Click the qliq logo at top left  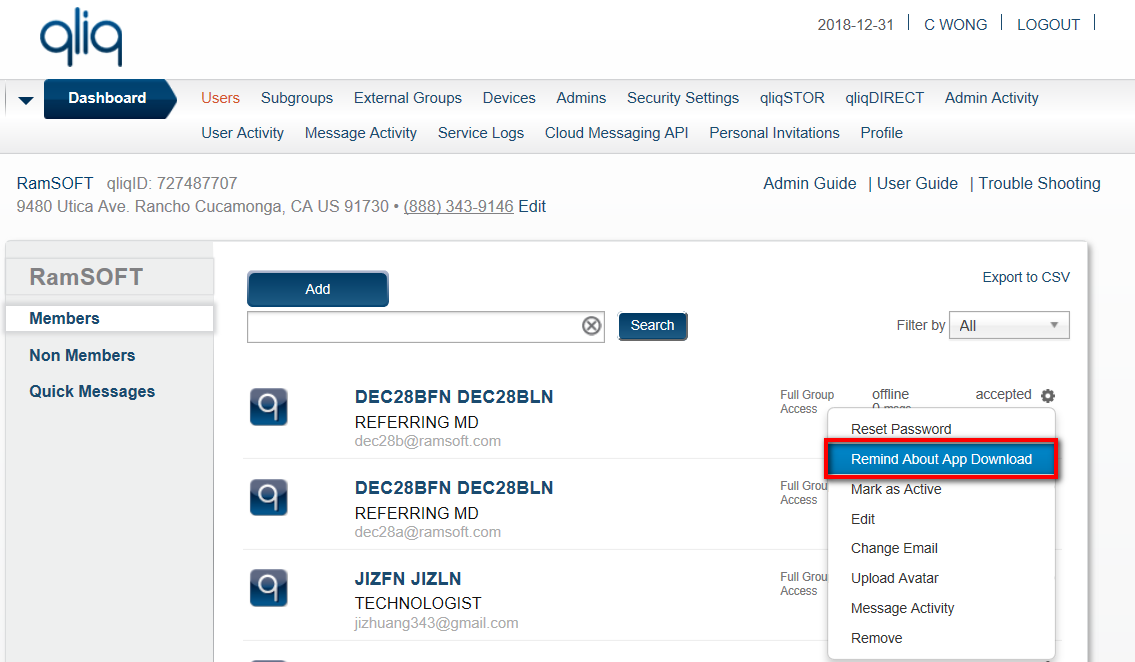[81, 38]
